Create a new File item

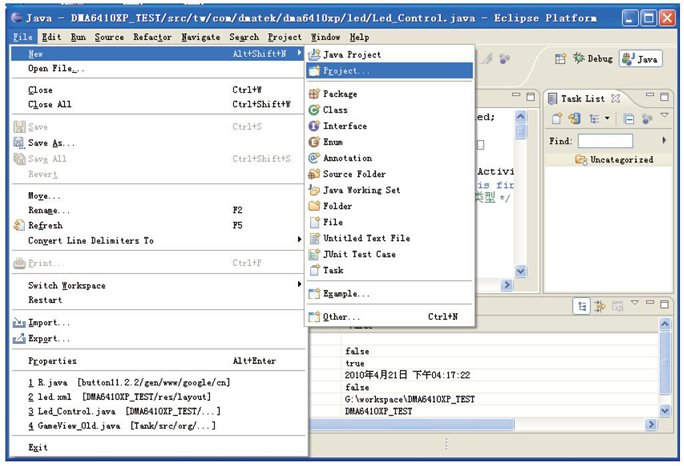pos(389,222)
